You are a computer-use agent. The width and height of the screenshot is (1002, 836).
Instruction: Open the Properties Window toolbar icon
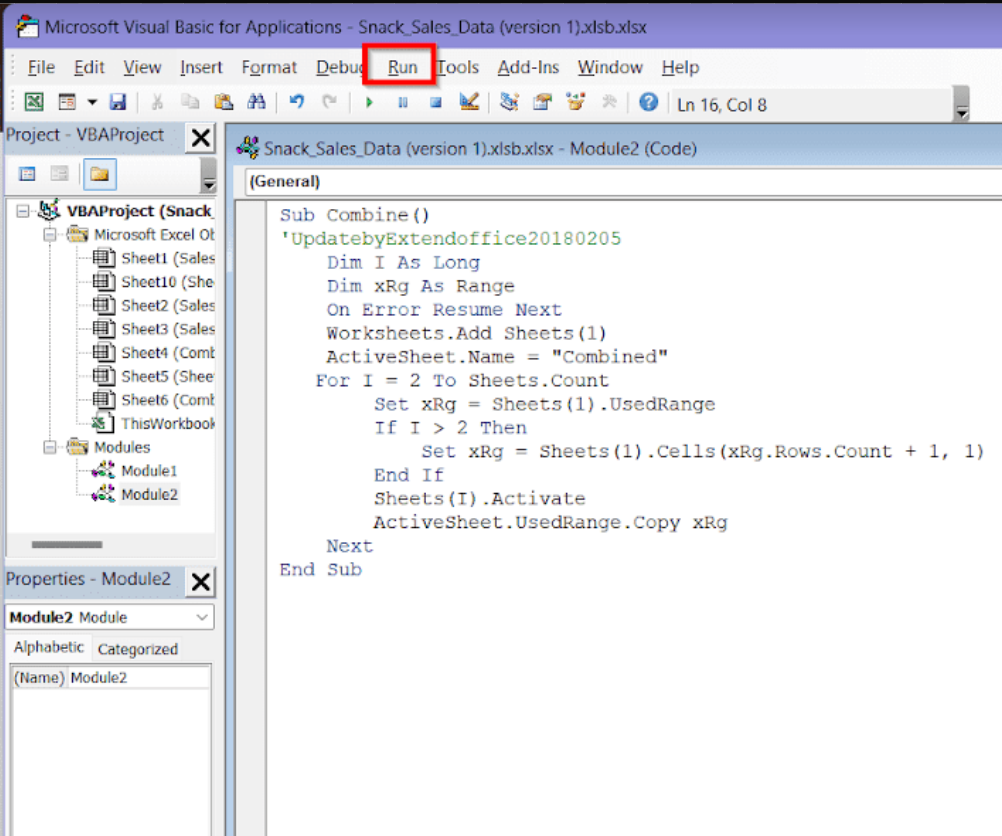click(x=543, y=102)
